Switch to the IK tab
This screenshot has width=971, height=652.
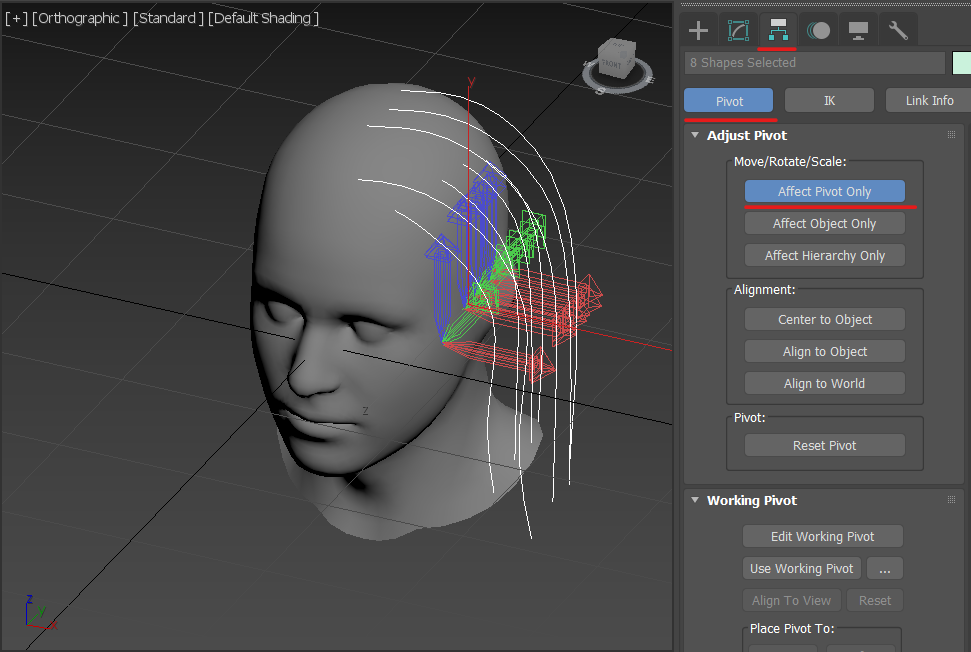(829, 100)
